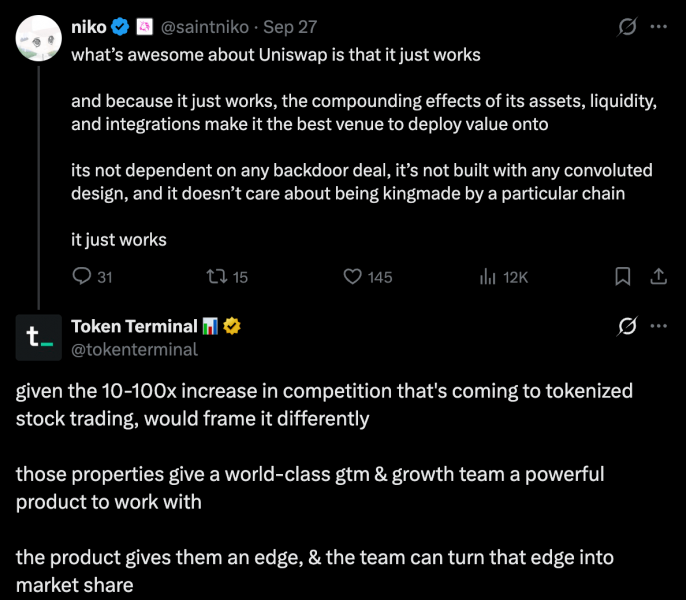Screen dimensions: 686x600
Task: Click niko's pink affiliate badge icon
Action: [144, 27]
